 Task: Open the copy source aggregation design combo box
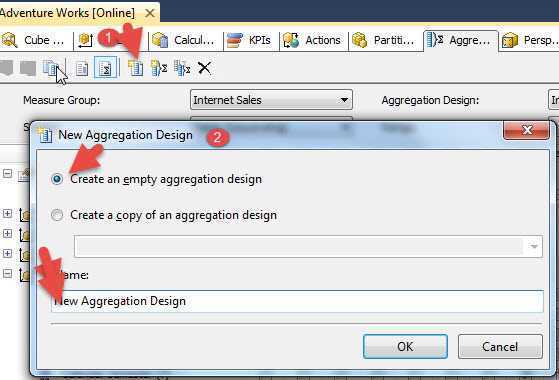(308, 246)
